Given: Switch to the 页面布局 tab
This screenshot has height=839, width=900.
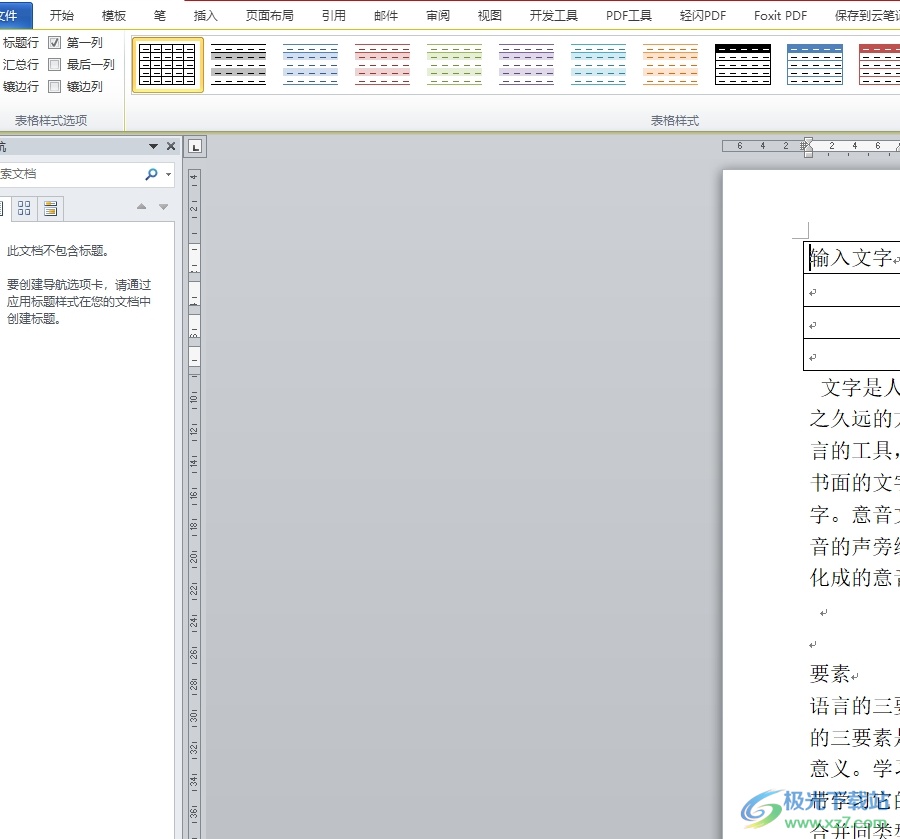Looking at the screenshot, I should (269, 15).
